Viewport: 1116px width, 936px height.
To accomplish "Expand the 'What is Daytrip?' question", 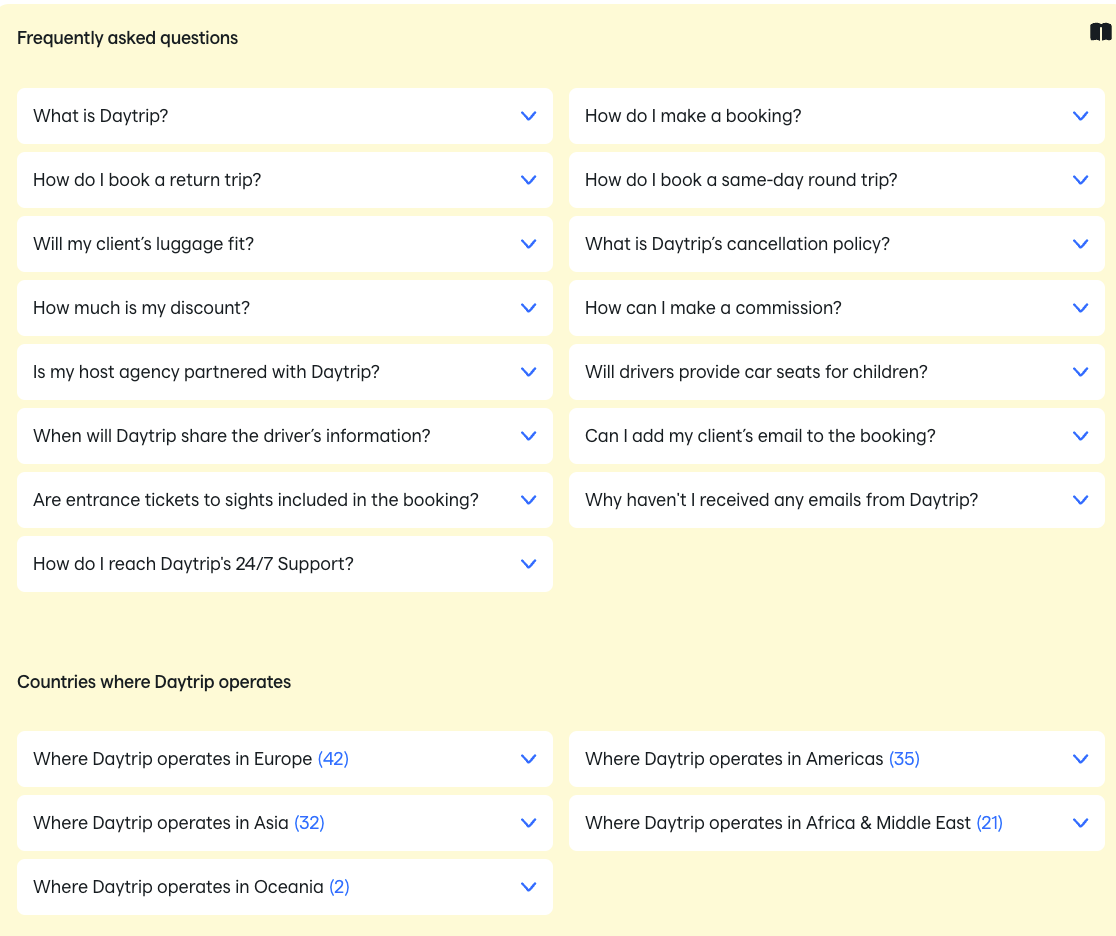I will click(x=285, y=116).
